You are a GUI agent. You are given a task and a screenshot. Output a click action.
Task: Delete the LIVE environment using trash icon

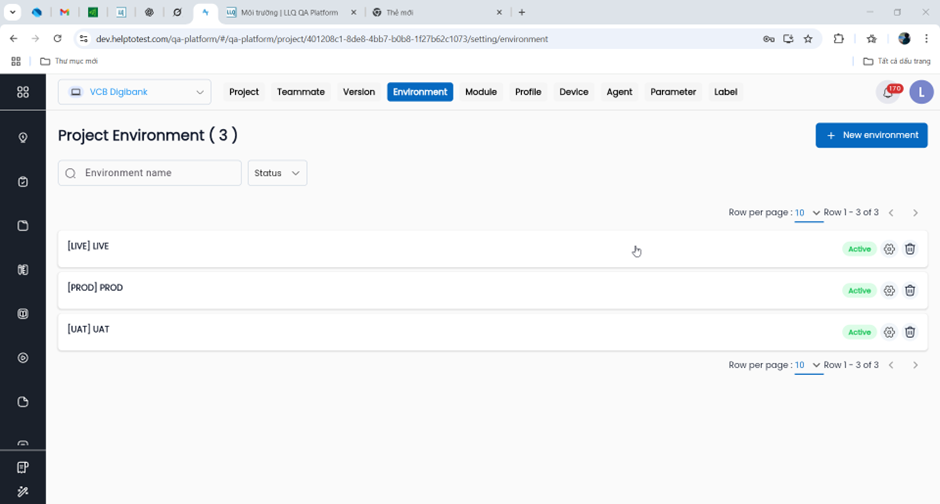(910, 249)
